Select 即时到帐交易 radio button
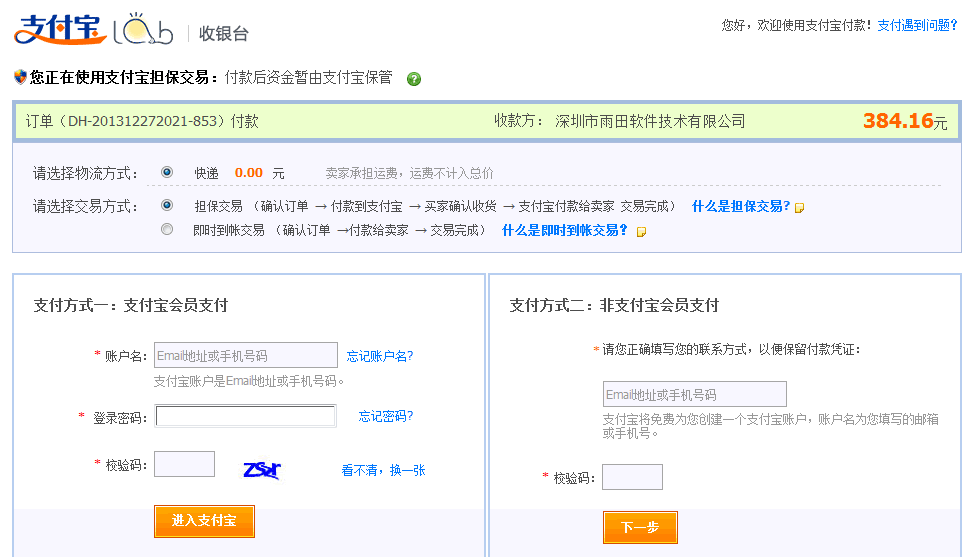This screenshot has height=557, width=972. 167,229
